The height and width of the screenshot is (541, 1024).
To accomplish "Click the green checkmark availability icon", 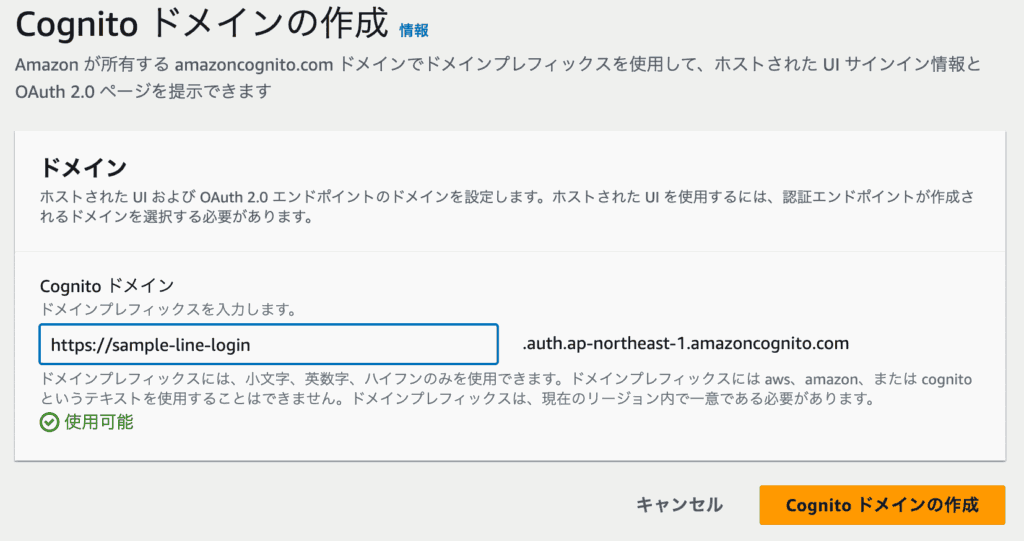I will coord(50,422).
